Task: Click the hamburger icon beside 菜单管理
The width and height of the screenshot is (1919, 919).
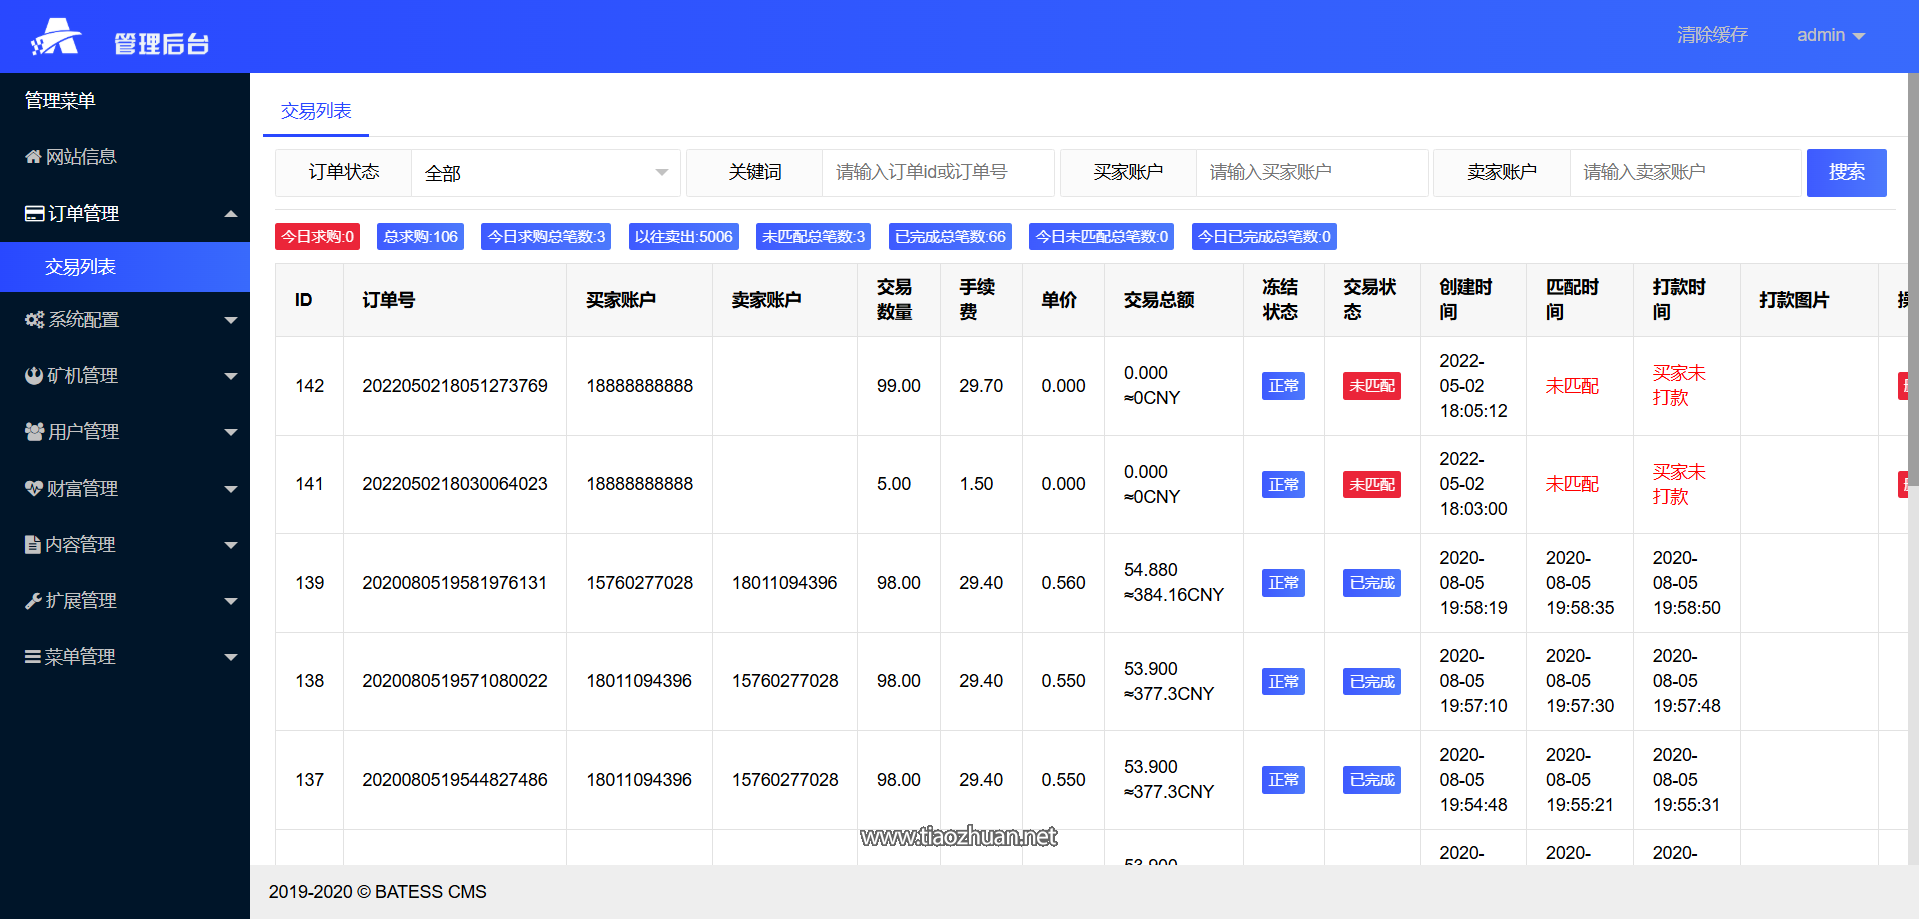Action: [x=33, y=657]
